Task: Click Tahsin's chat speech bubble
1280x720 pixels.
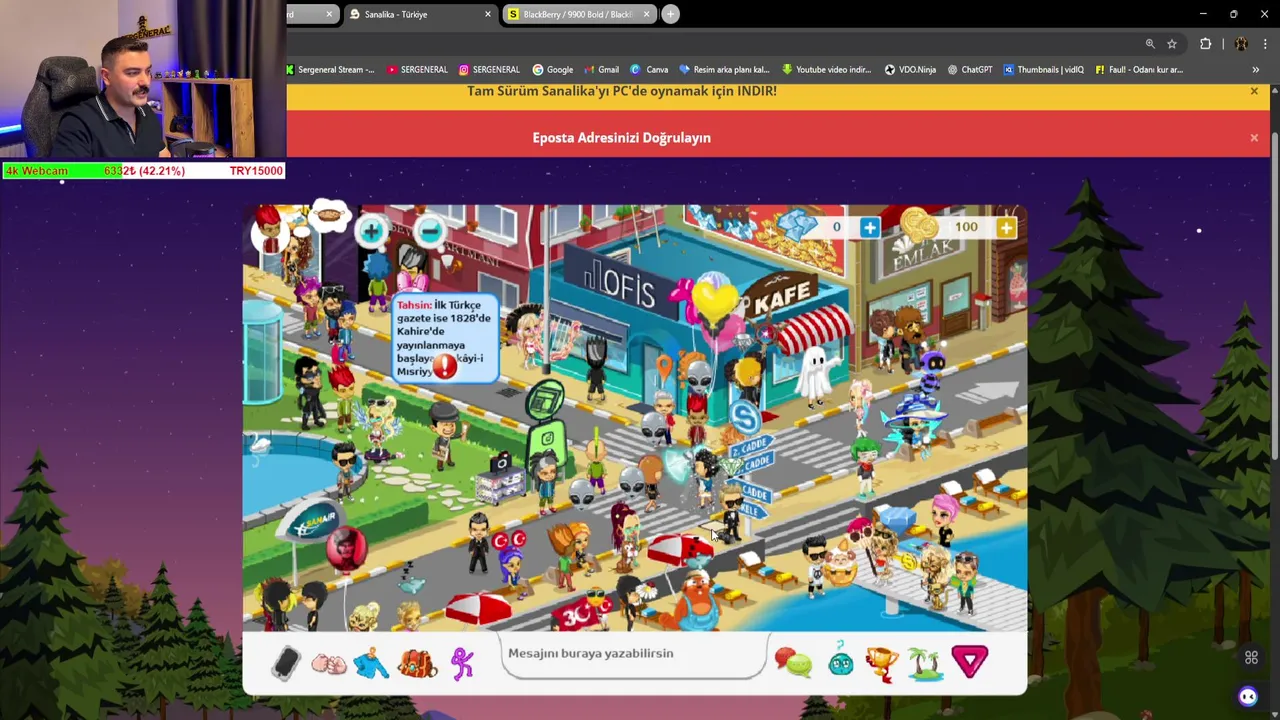Action: coord(444,338)
